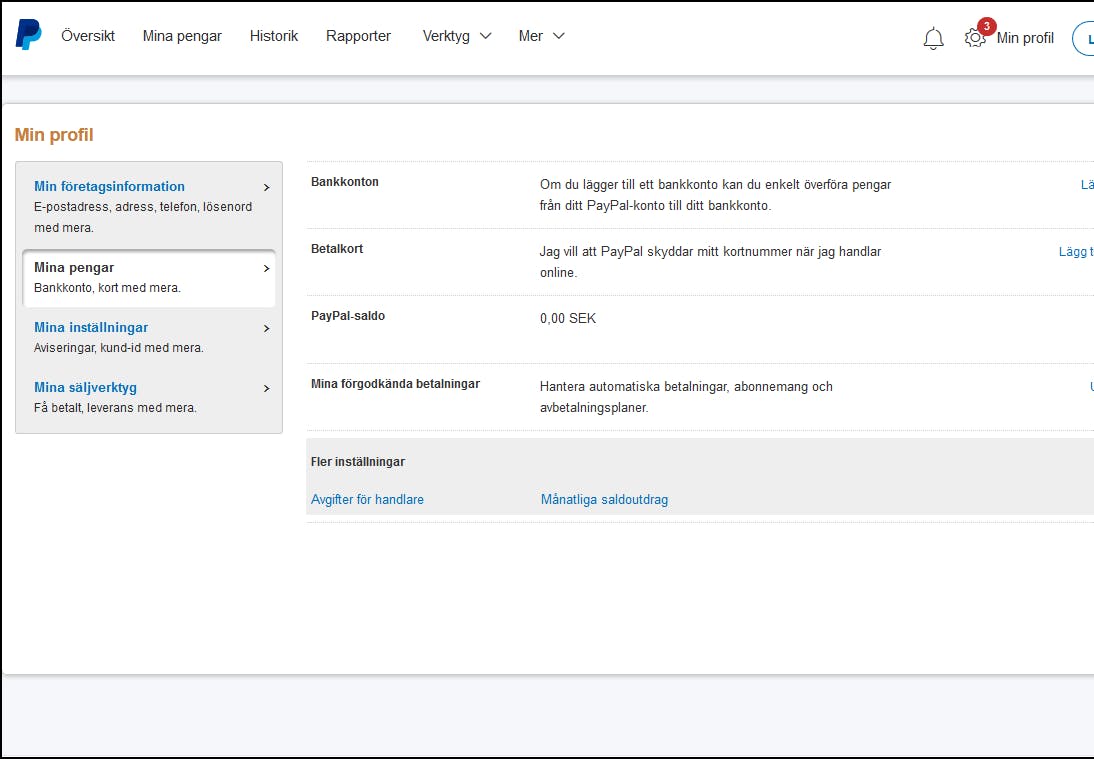Open Månatliga saldoutdrag link
This screenshot has height=759, width=1094.
604,499
